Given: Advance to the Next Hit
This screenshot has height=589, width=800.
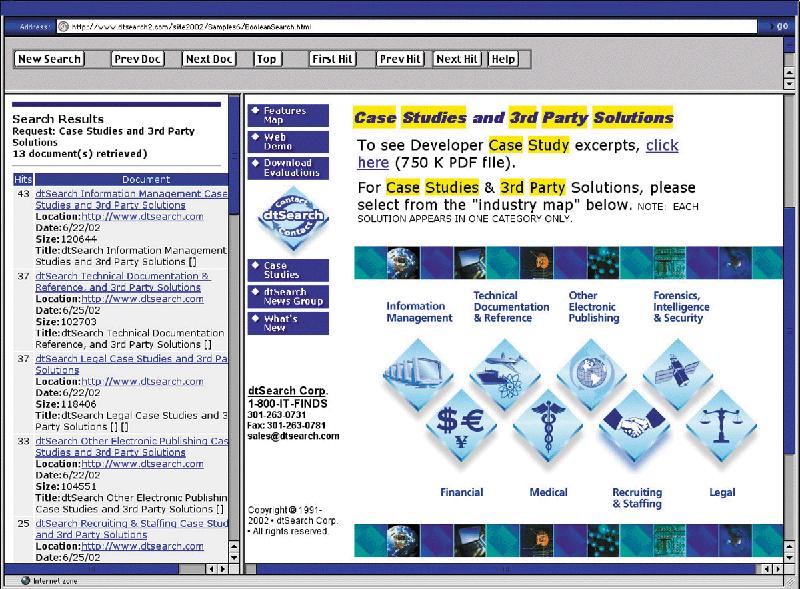Looking at the screenshot, I should [457, 59].
